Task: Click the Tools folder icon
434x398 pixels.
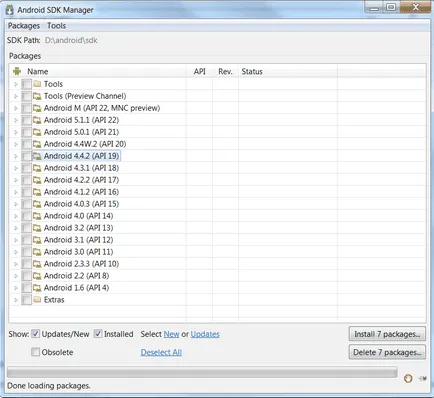Action: (x=37, y=84)
